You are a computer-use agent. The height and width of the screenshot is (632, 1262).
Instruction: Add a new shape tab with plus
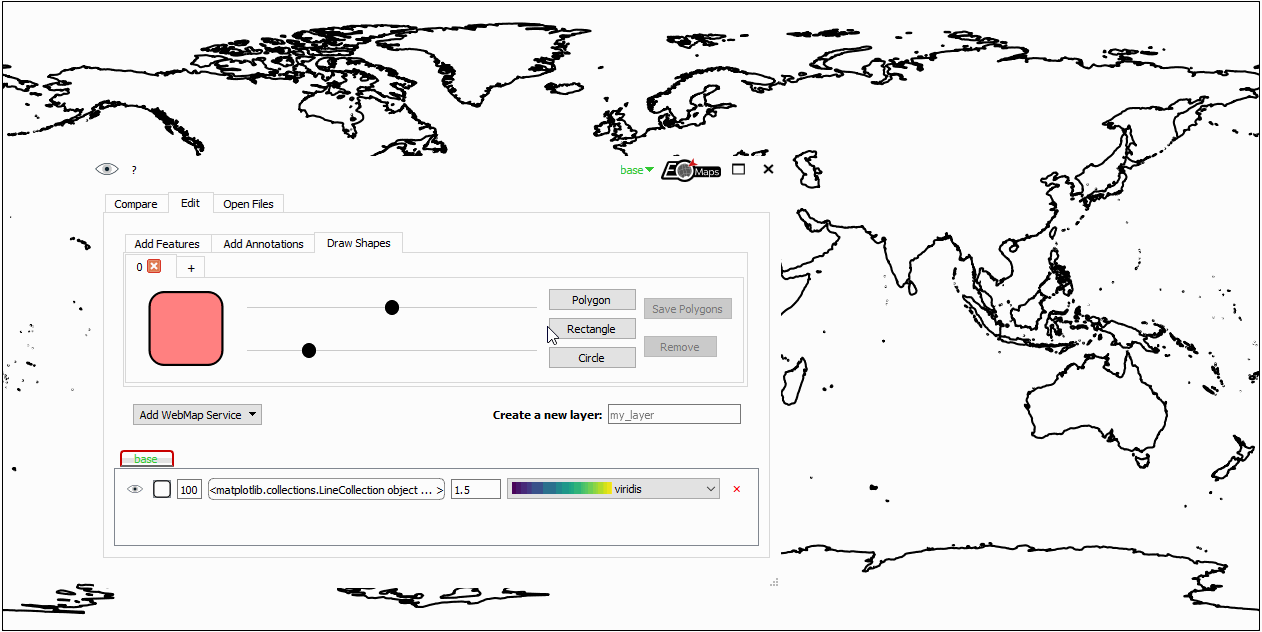pos(191,268)
